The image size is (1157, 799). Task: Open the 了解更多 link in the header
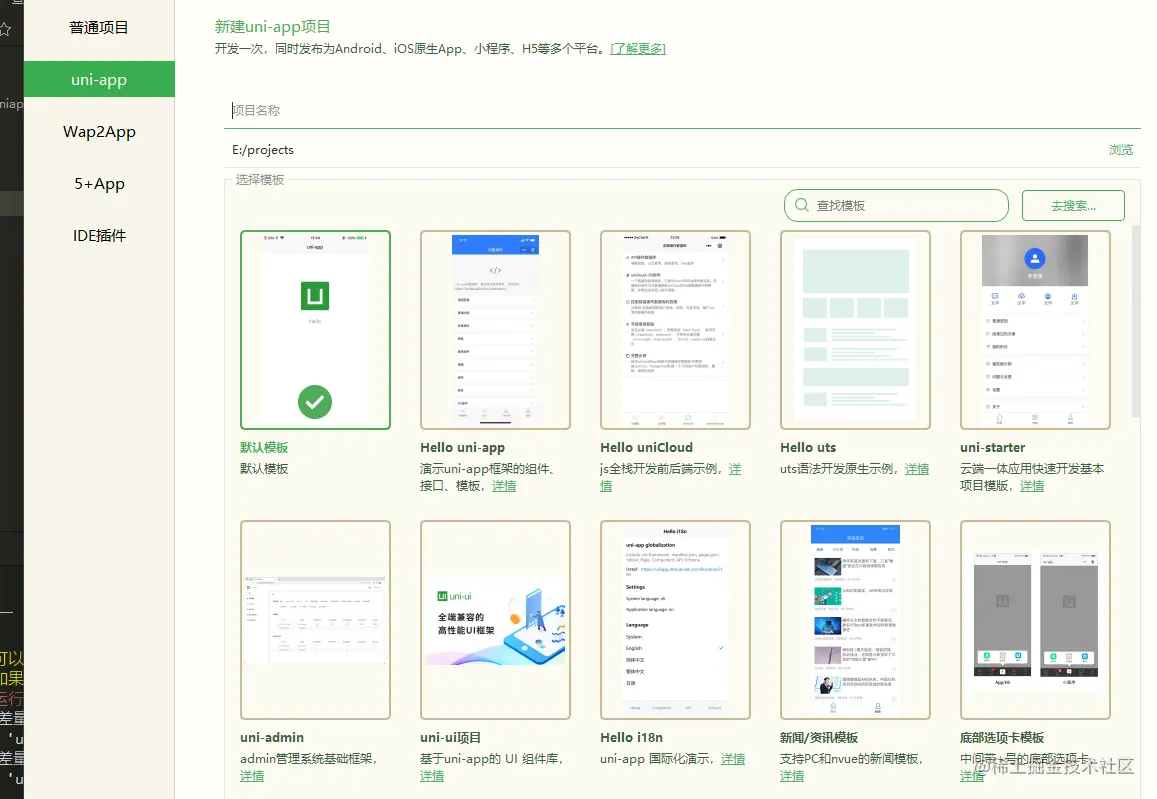point(638,49)
